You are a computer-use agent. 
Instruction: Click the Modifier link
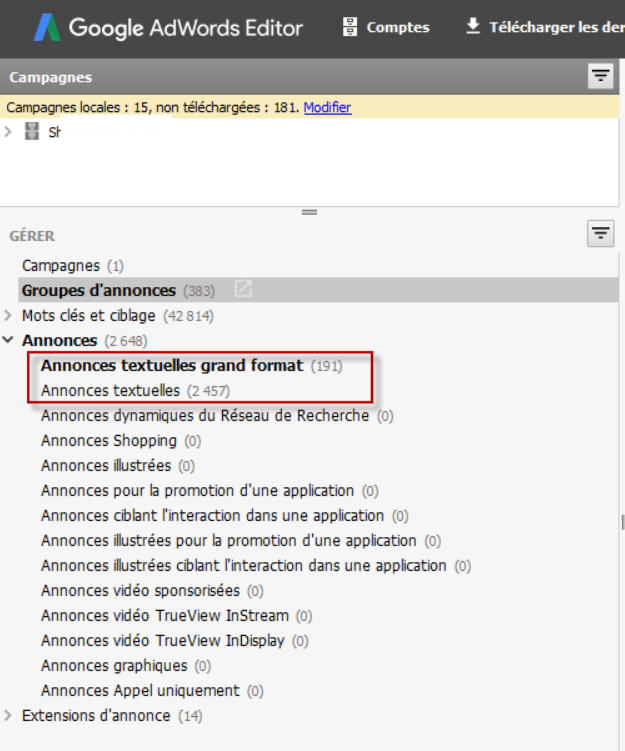[x=327, y=107]
